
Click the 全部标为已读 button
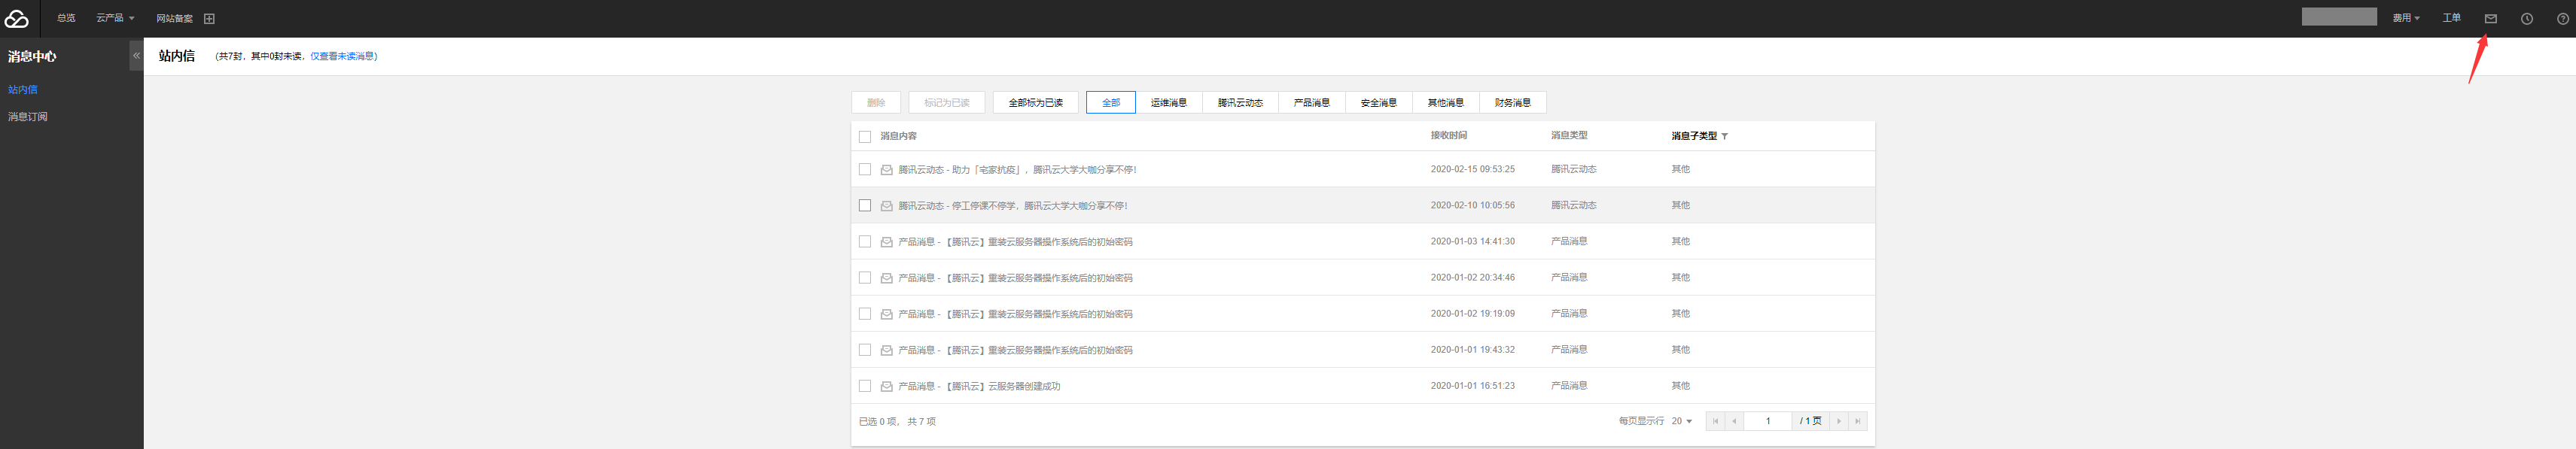[1036, 103]
